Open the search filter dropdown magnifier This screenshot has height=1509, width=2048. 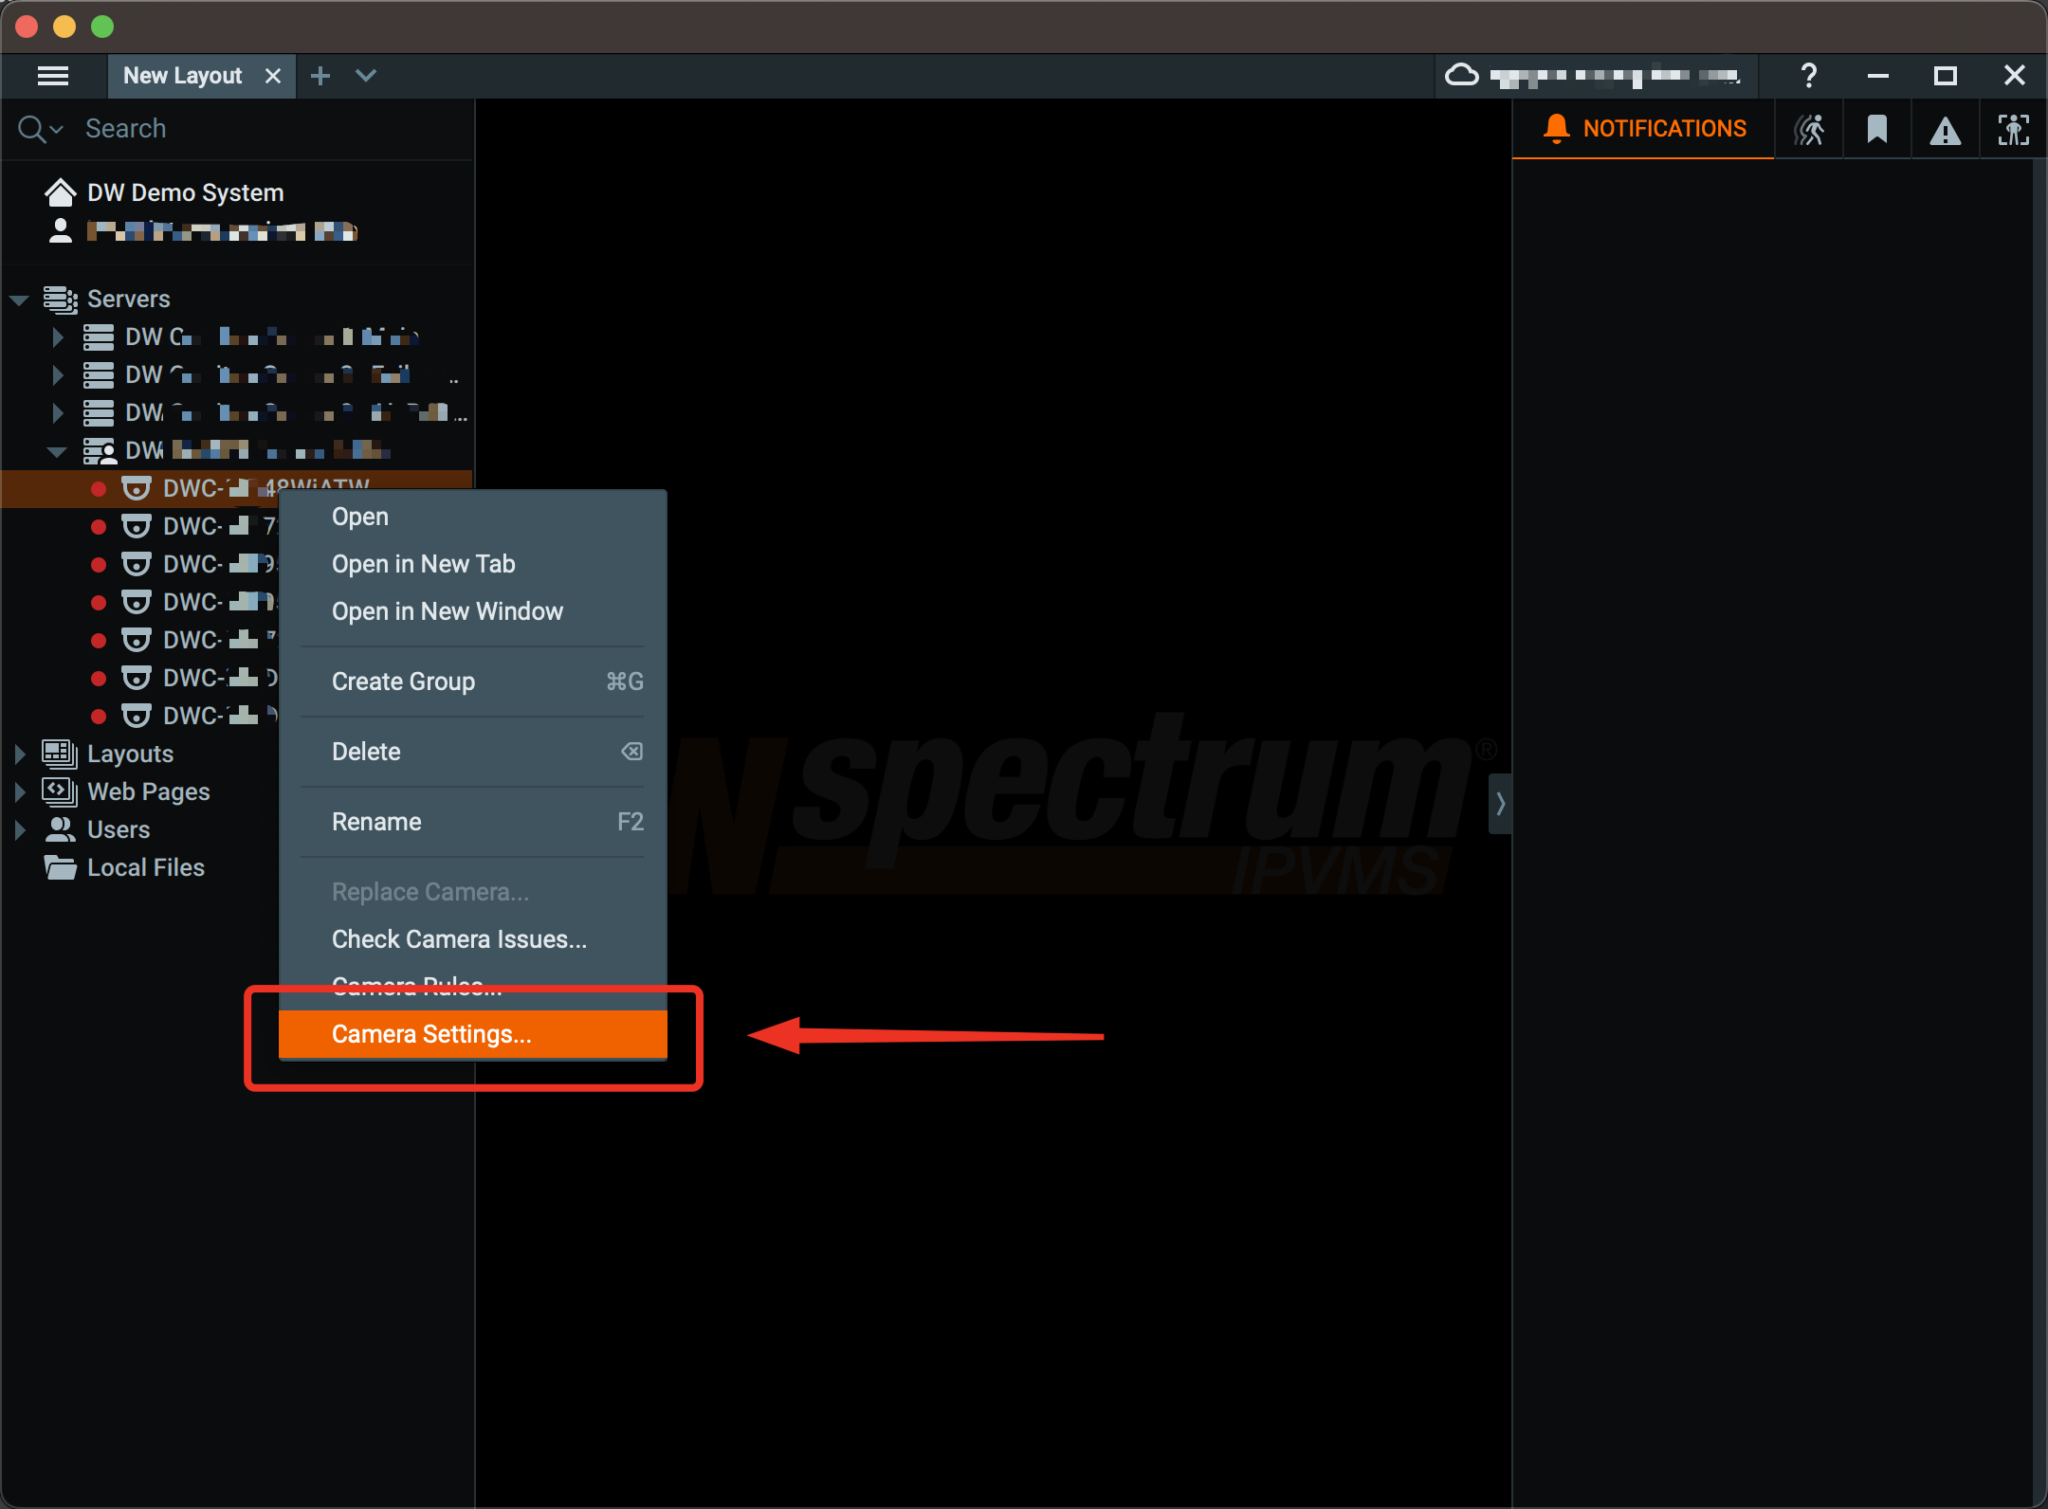(x=40, y=129)
